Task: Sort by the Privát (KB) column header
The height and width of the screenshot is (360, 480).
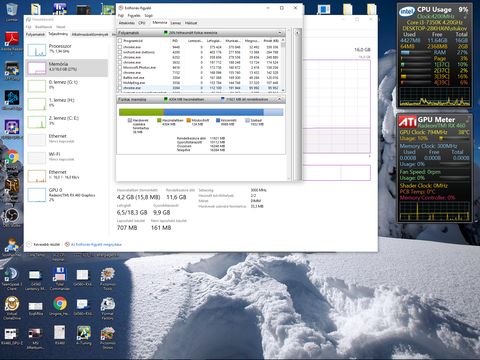Action: tap(271, 41)
